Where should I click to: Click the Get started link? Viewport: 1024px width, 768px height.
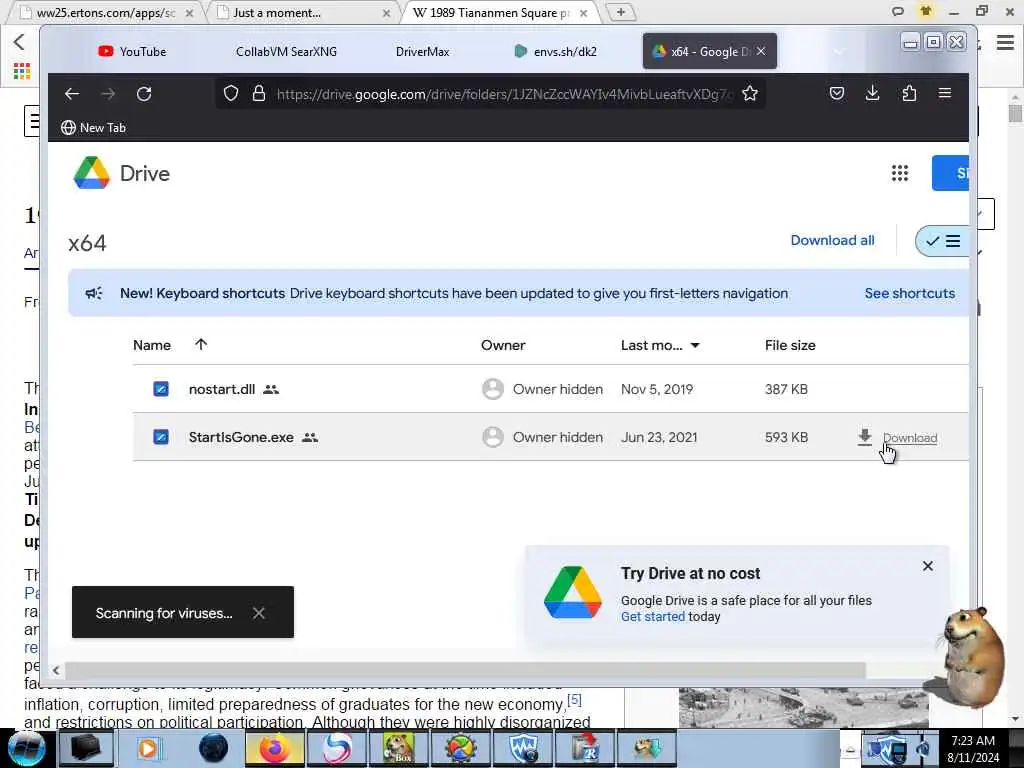pyautogui.click(x=652, y=616)
